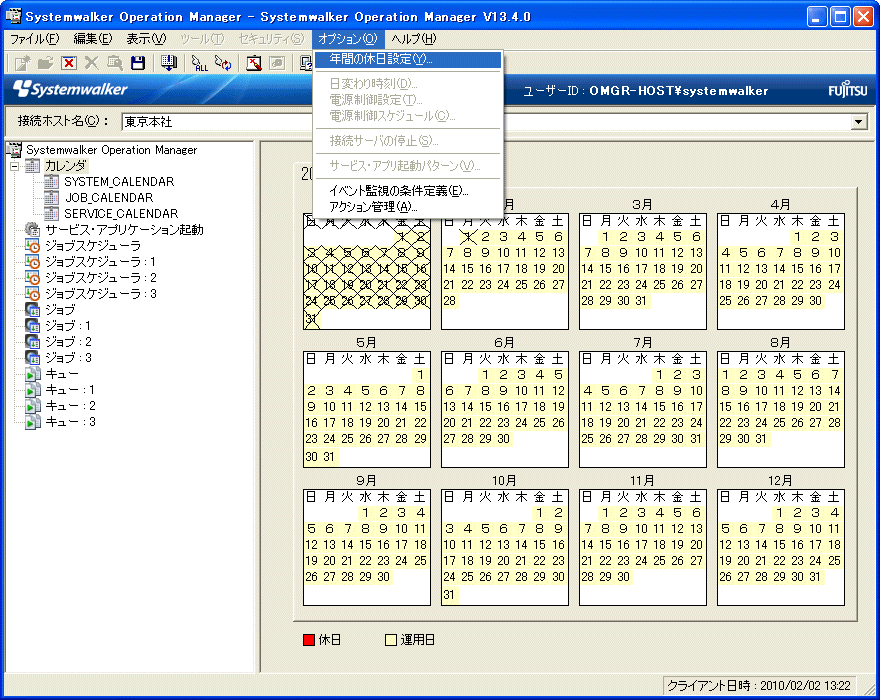
Task: Click the Select ALL pointer toolbar icon
Action: (199, 63)
